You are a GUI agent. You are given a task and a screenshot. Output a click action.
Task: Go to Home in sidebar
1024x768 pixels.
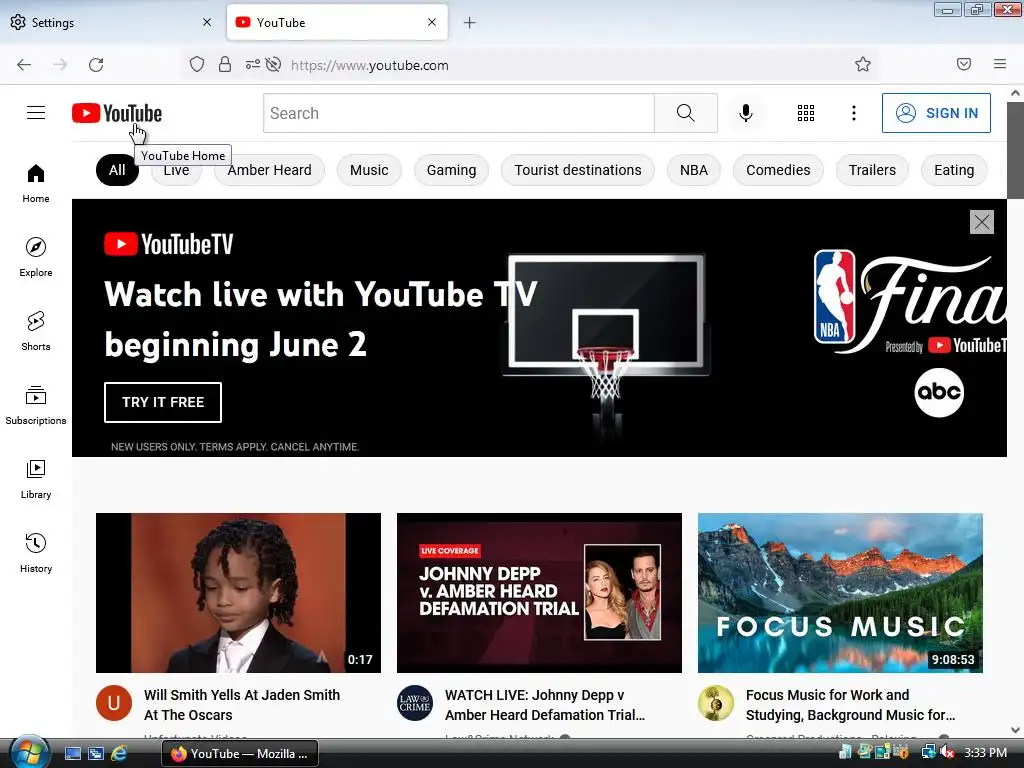(36, 184)
